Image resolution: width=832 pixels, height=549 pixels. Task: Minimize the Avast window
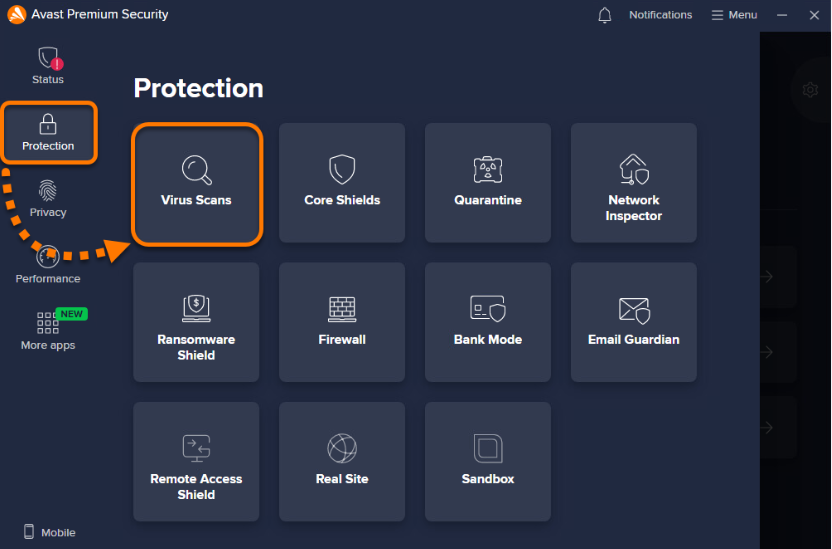point(782,15)
